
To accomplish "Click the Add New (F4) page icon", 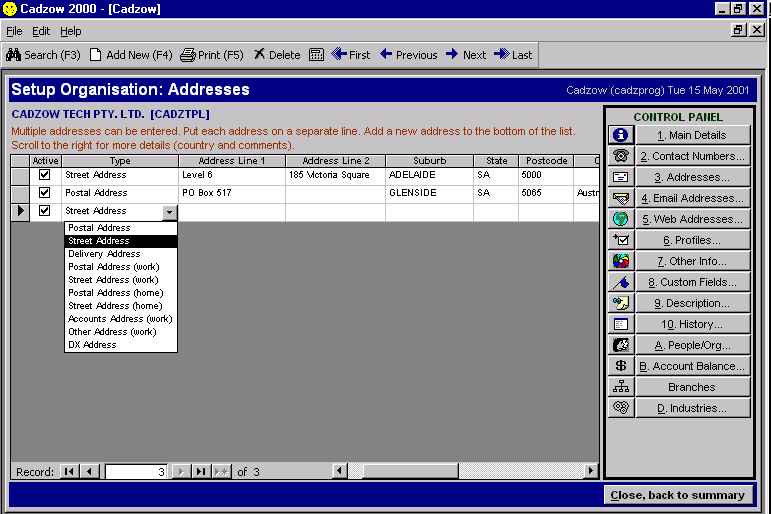I will pos(95,55).
